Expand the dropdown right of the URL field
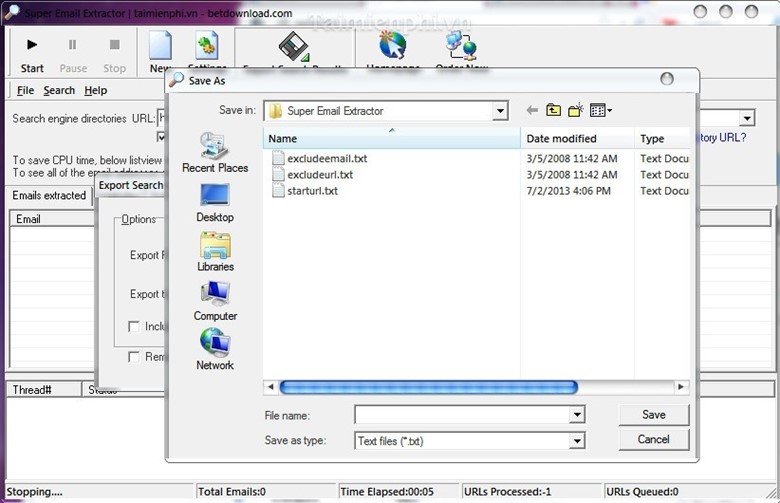 click(x=747, y=118)
